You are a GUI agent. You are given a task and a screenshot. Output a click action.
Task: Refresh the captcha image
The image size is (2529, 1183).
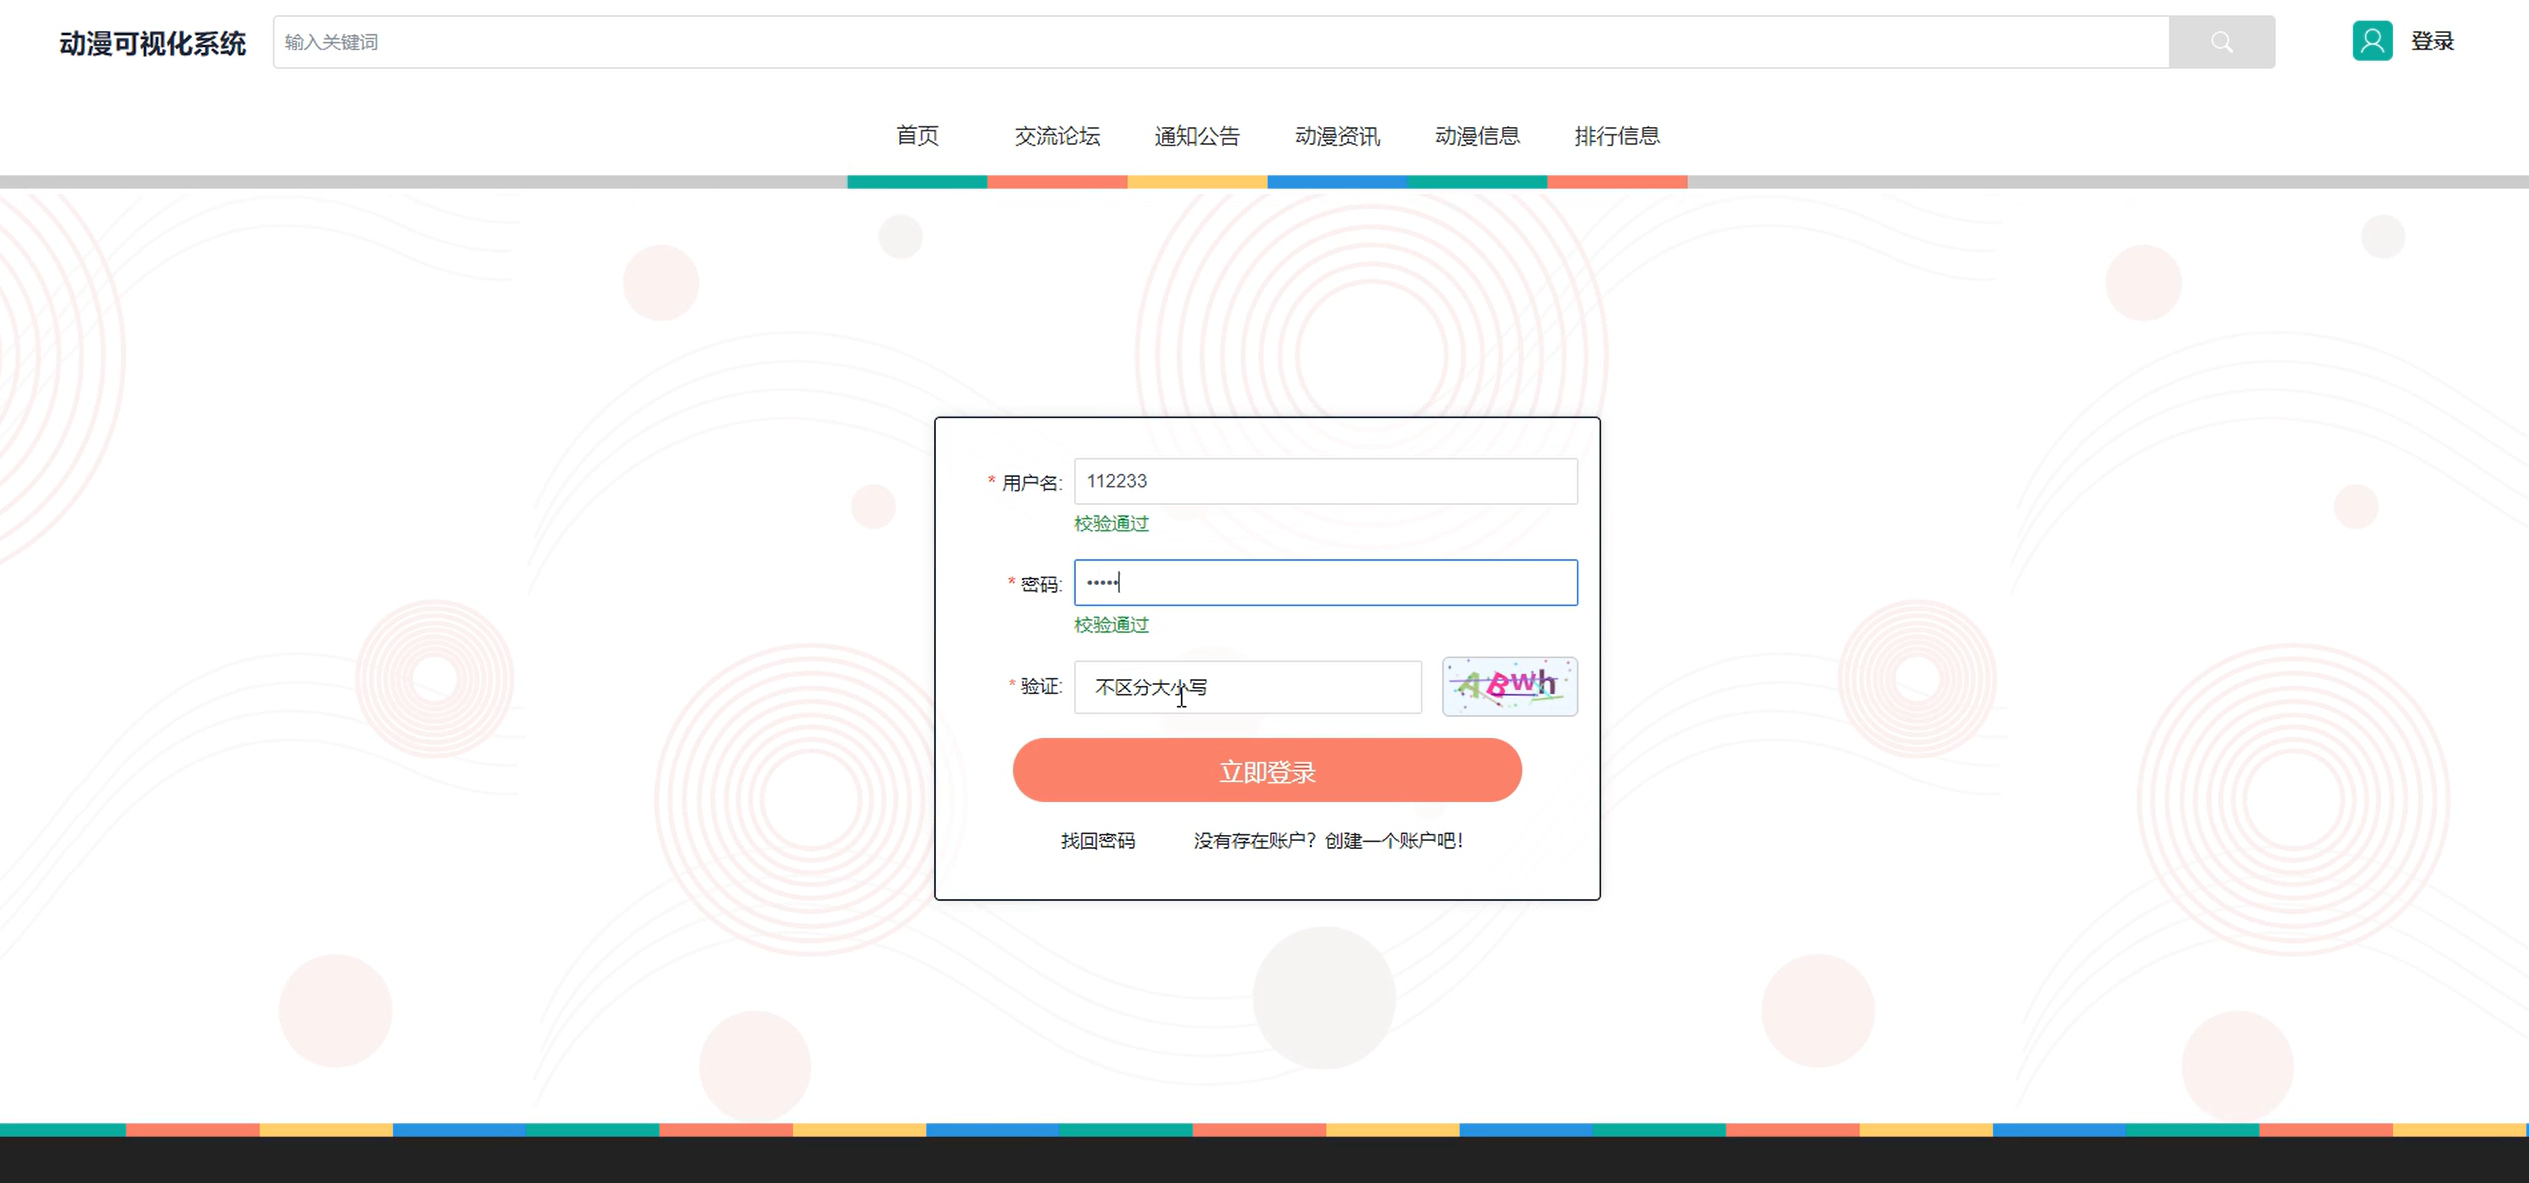tap(1509, 686)
